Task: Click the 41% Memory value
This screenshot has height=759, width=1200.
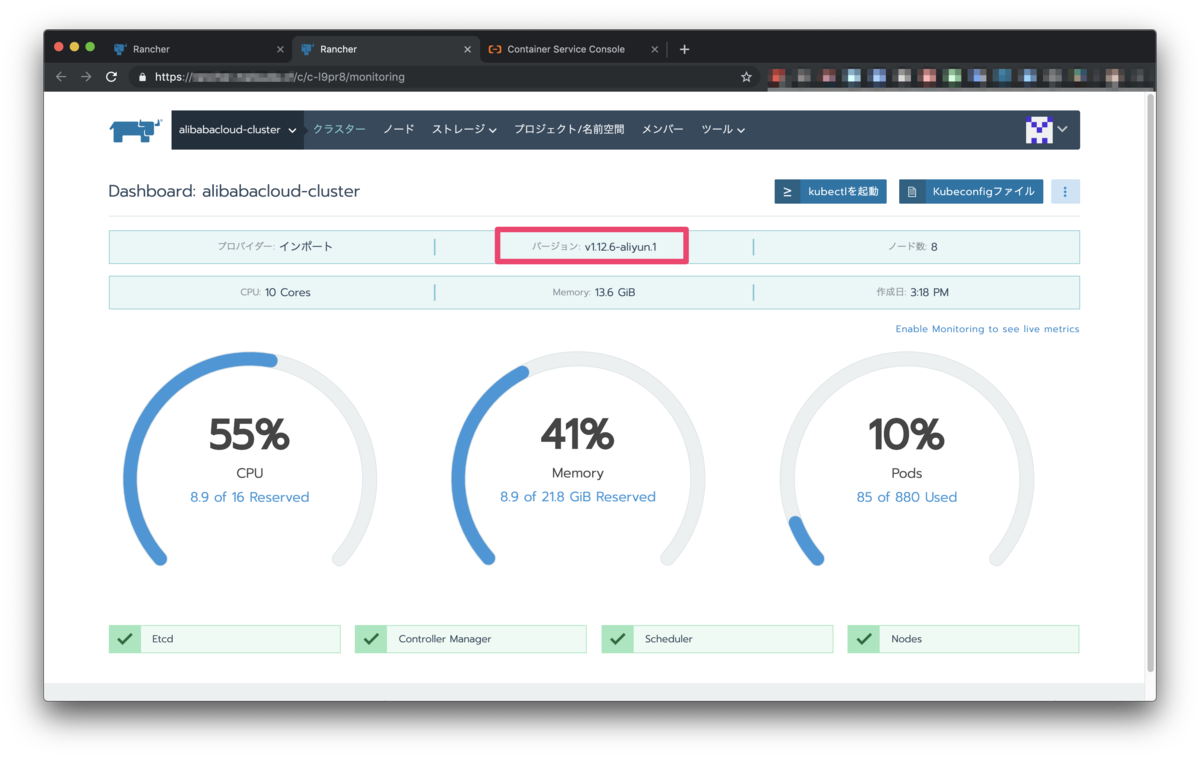Action: 578,435
